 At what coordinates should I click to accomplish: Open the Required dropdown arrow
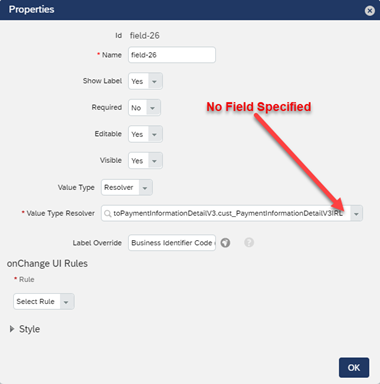pos(153,108)
